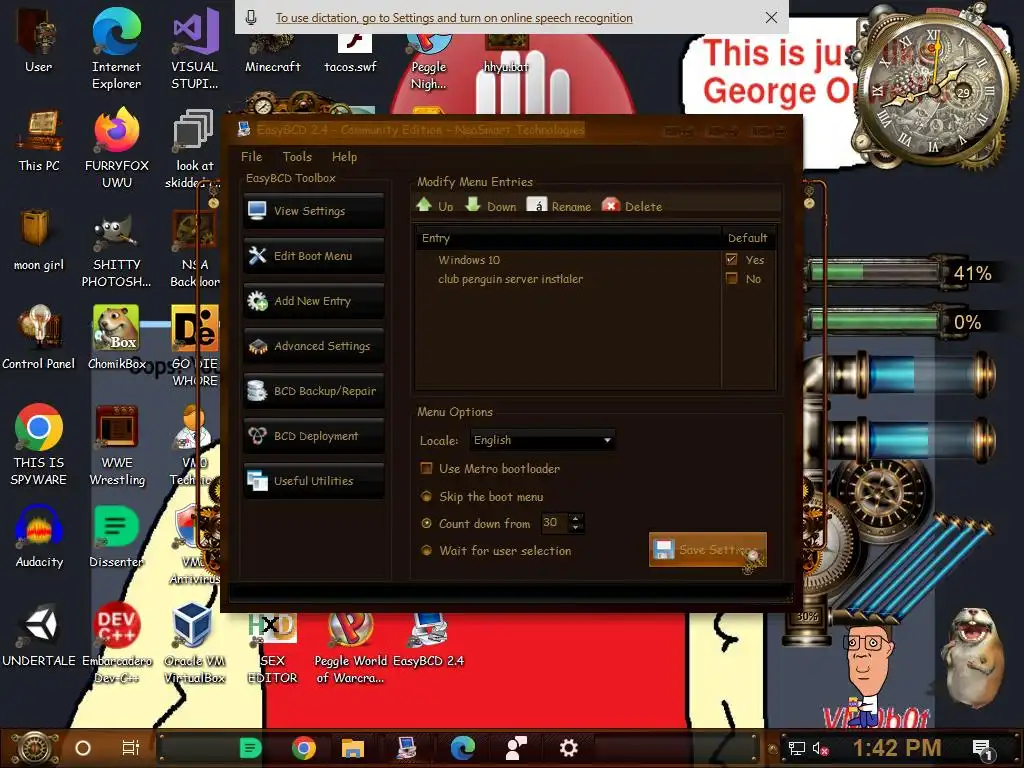Viewport: 1024px width, 768px height.
Task: Click the Entry column header
Action: [x=568, y=238]
